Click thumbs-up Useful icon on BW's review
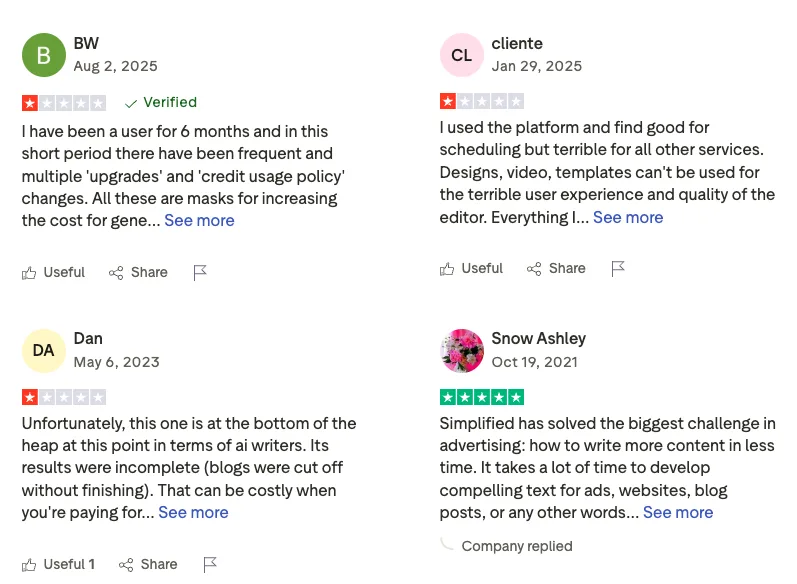This screenshot has height=584, width=797. (x=29, y=273)
